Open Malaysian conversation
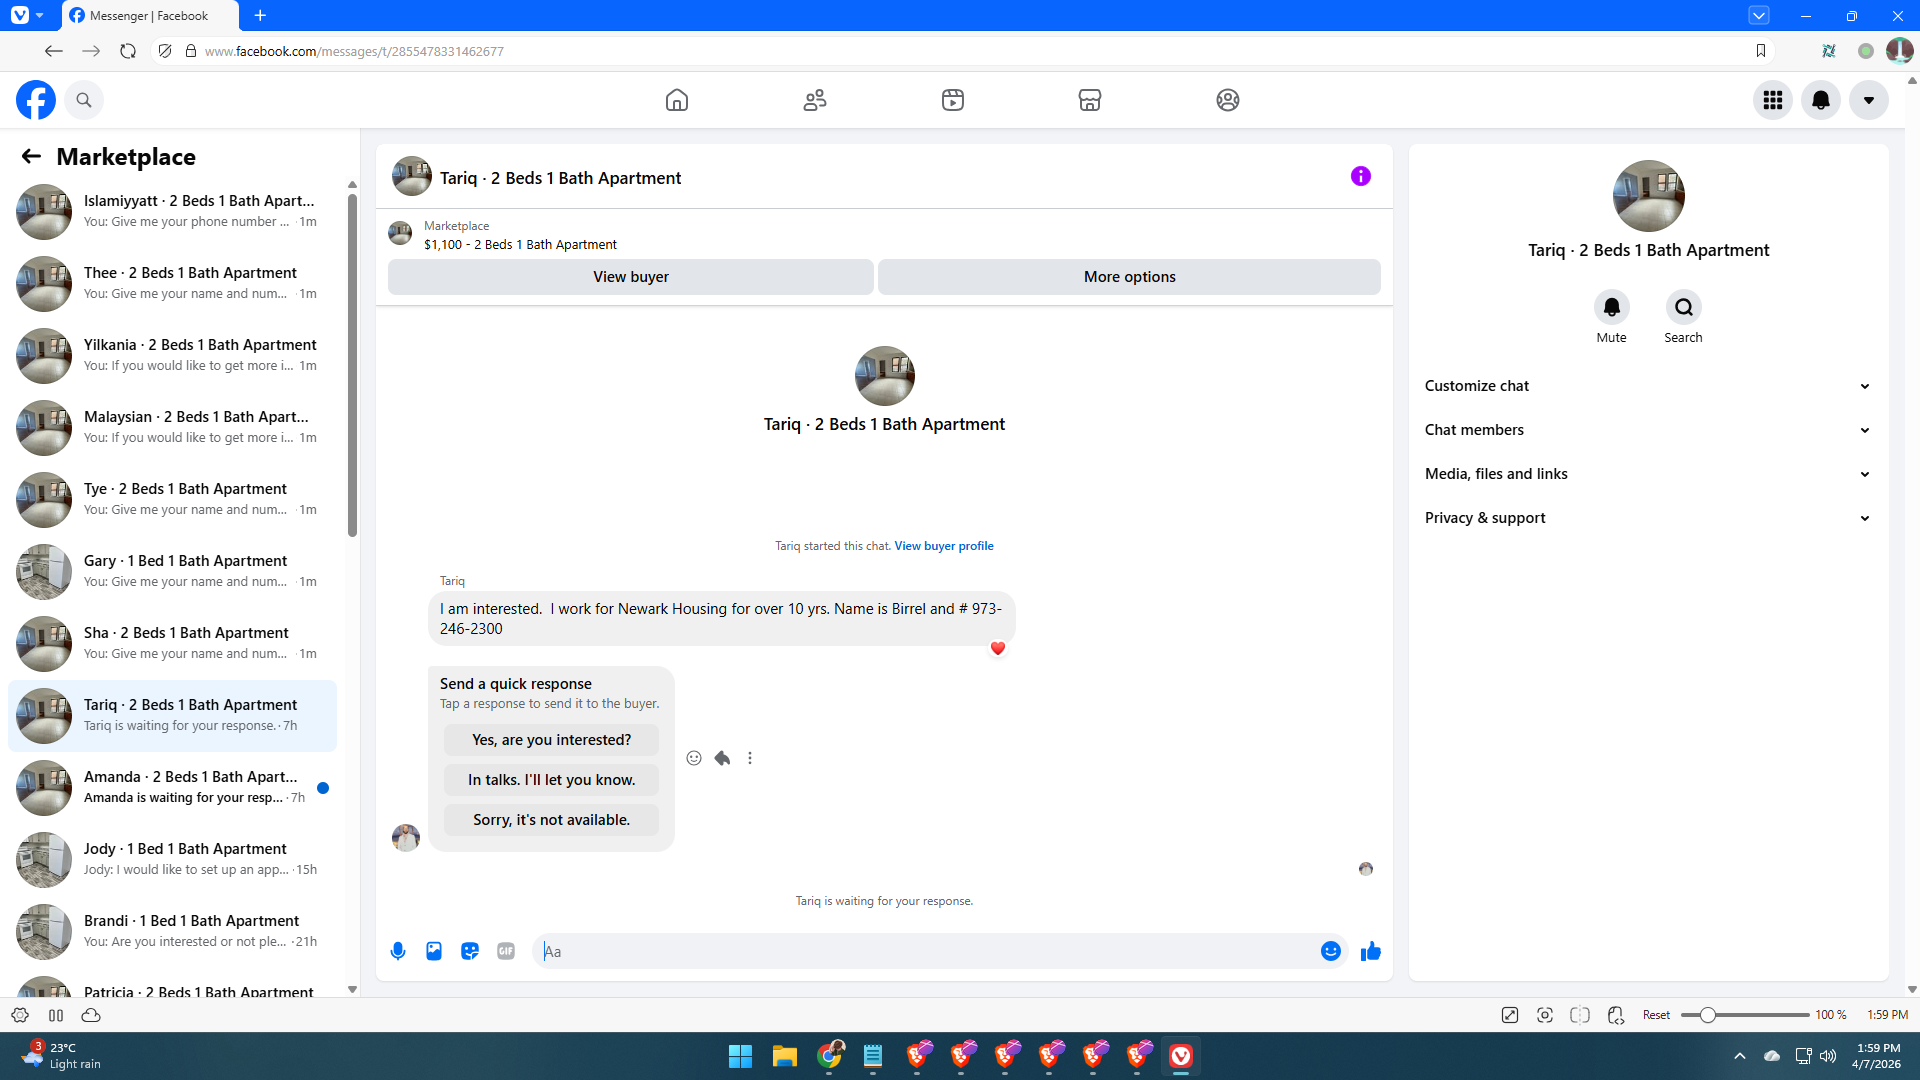 [172, 427]
